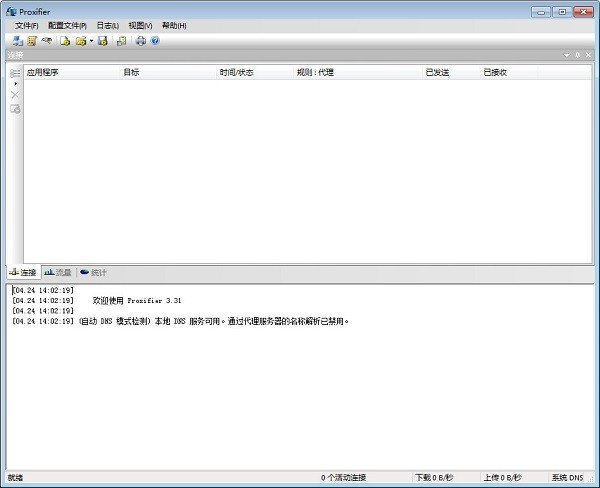This screenshot has height=488, width=600.
Task: Click the log line about 本地 DNS 服务可用
Action: coord(181,321)
